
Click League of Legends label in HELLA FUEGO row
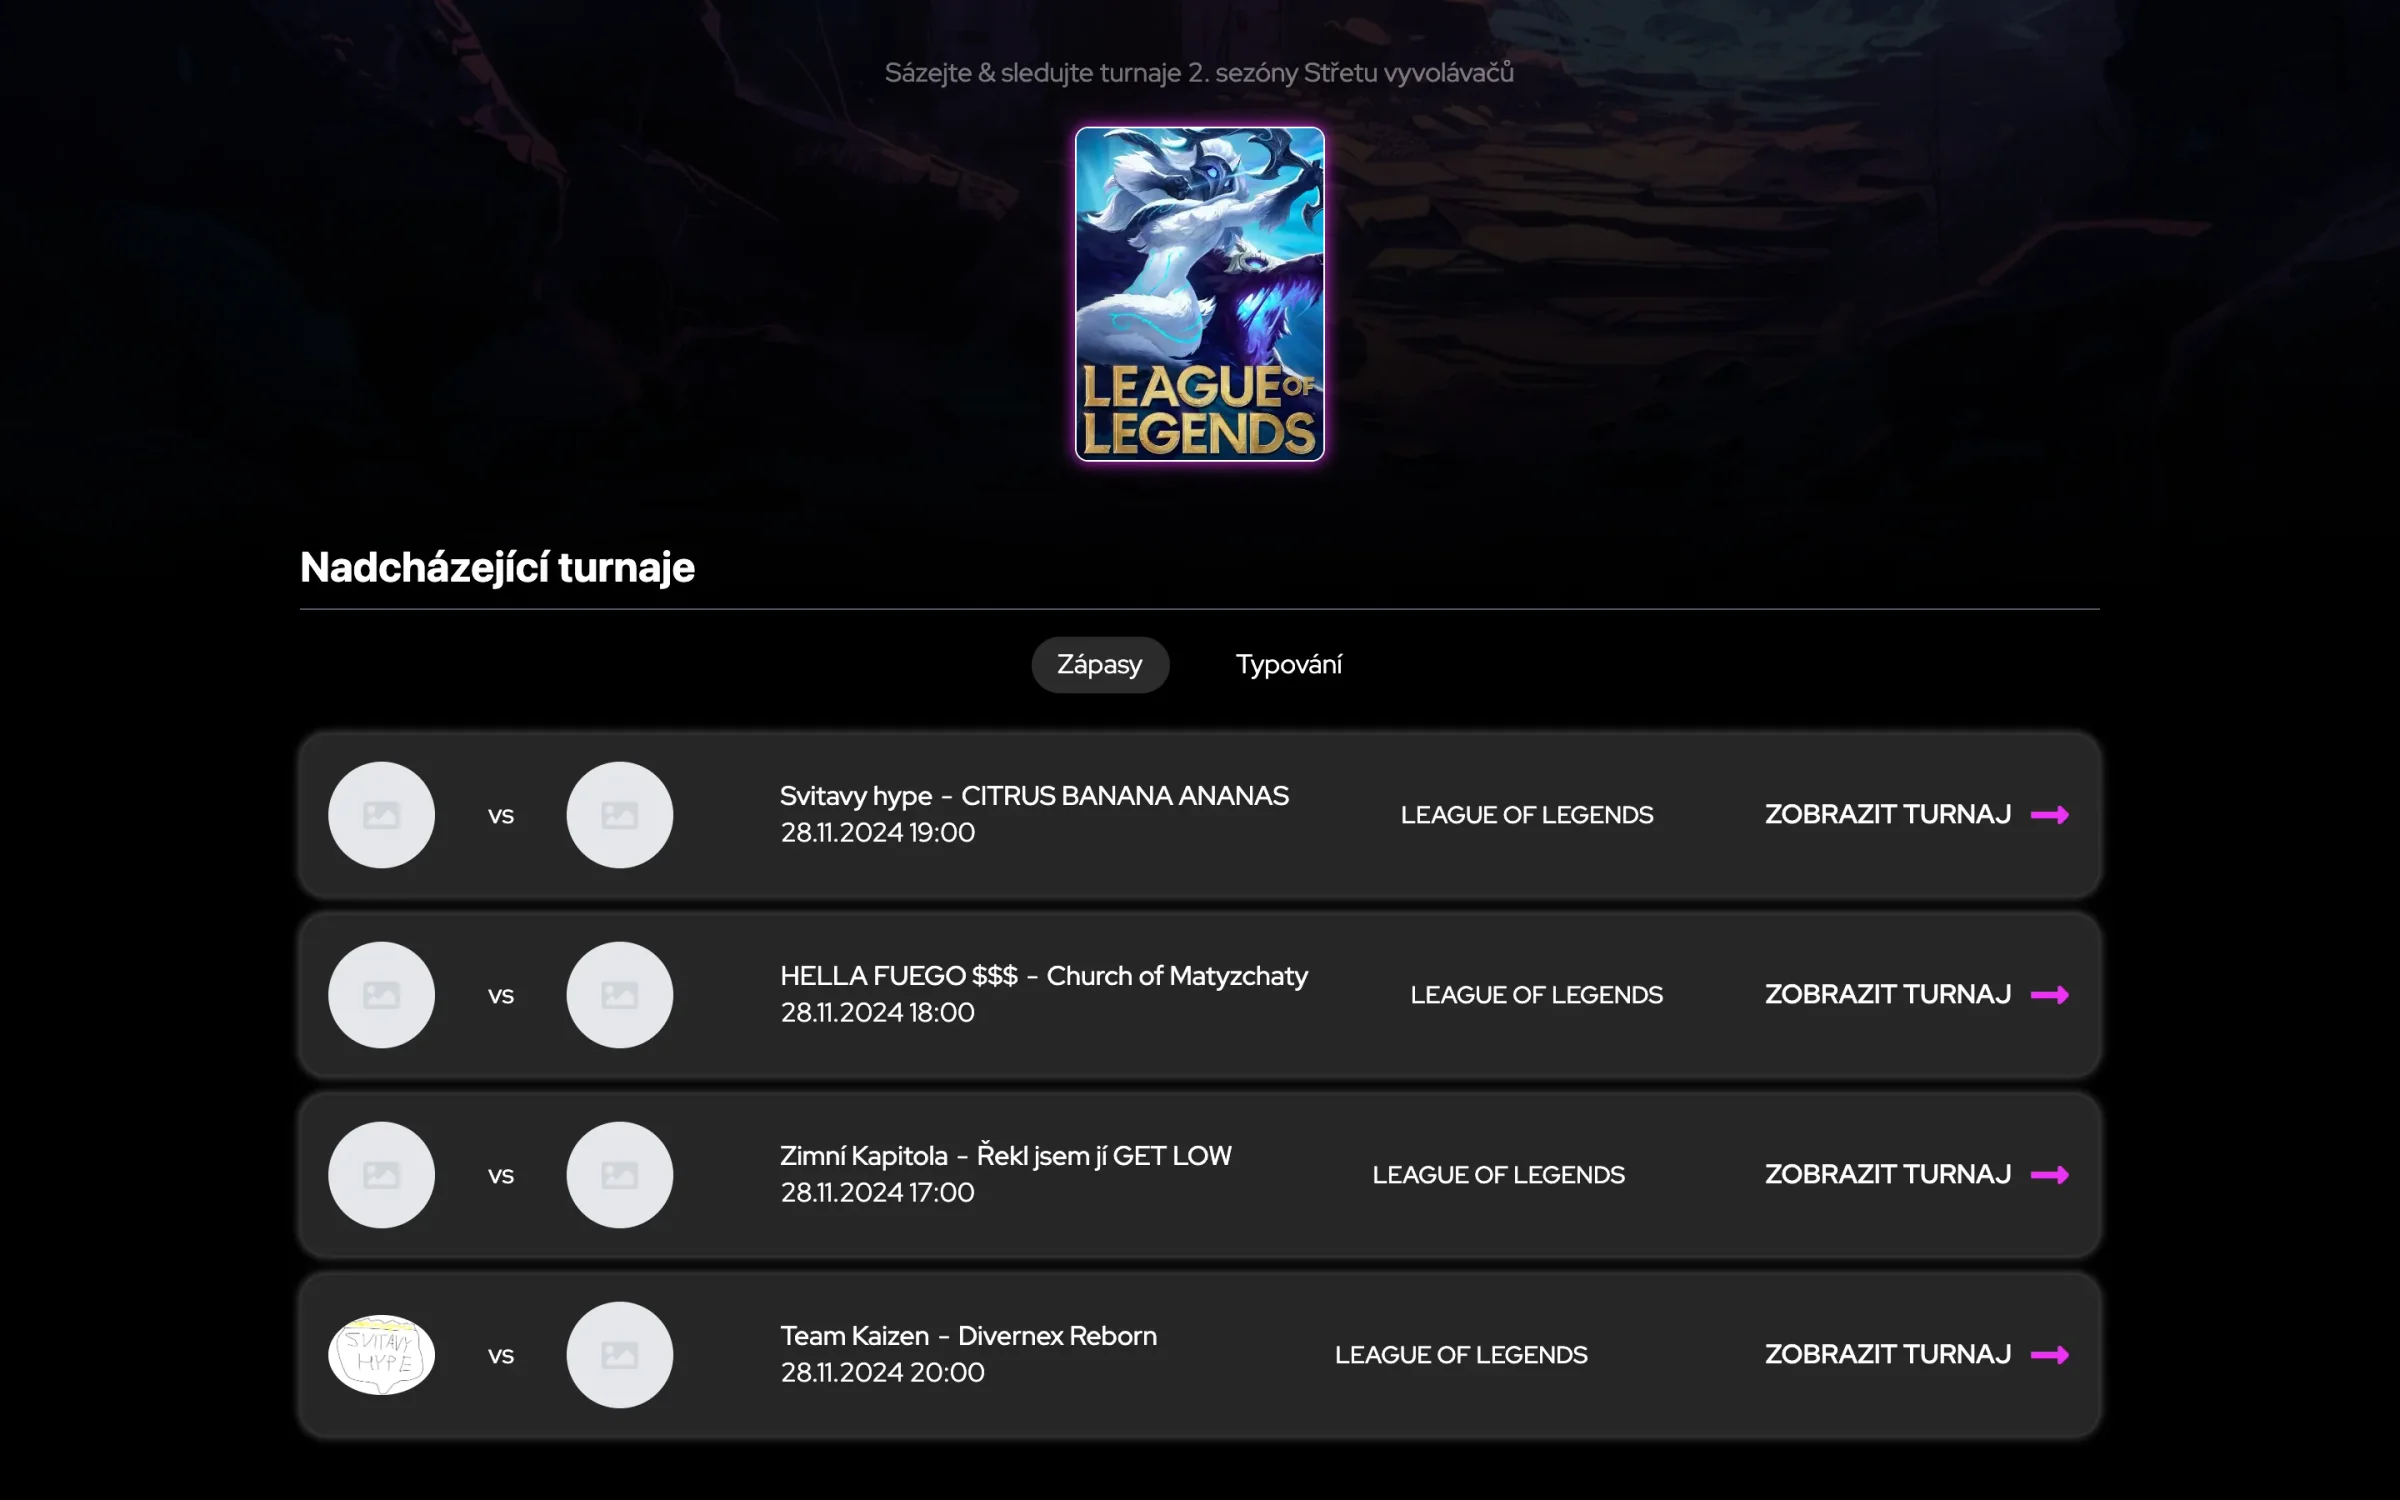click(x=1537, y=995)
